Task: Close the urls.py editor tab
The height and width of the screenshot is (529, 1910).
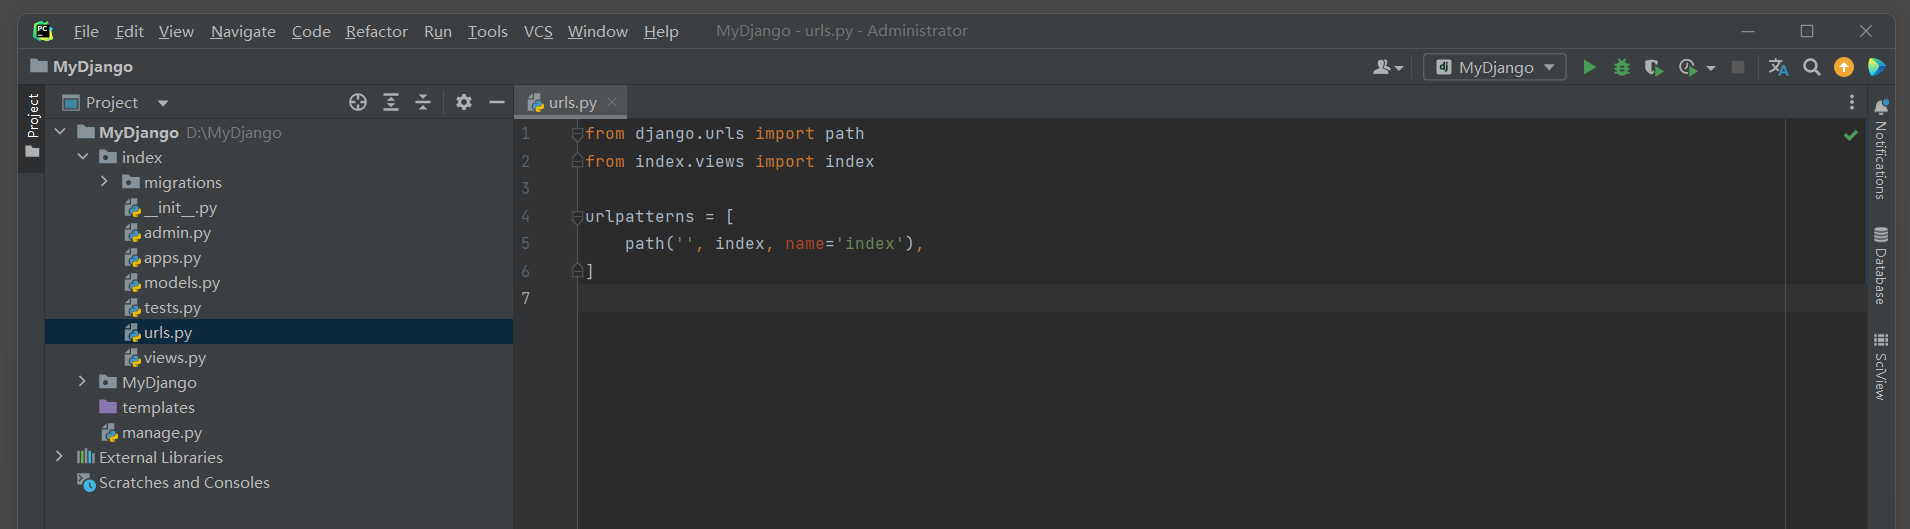Action: [x=612, y=102]
